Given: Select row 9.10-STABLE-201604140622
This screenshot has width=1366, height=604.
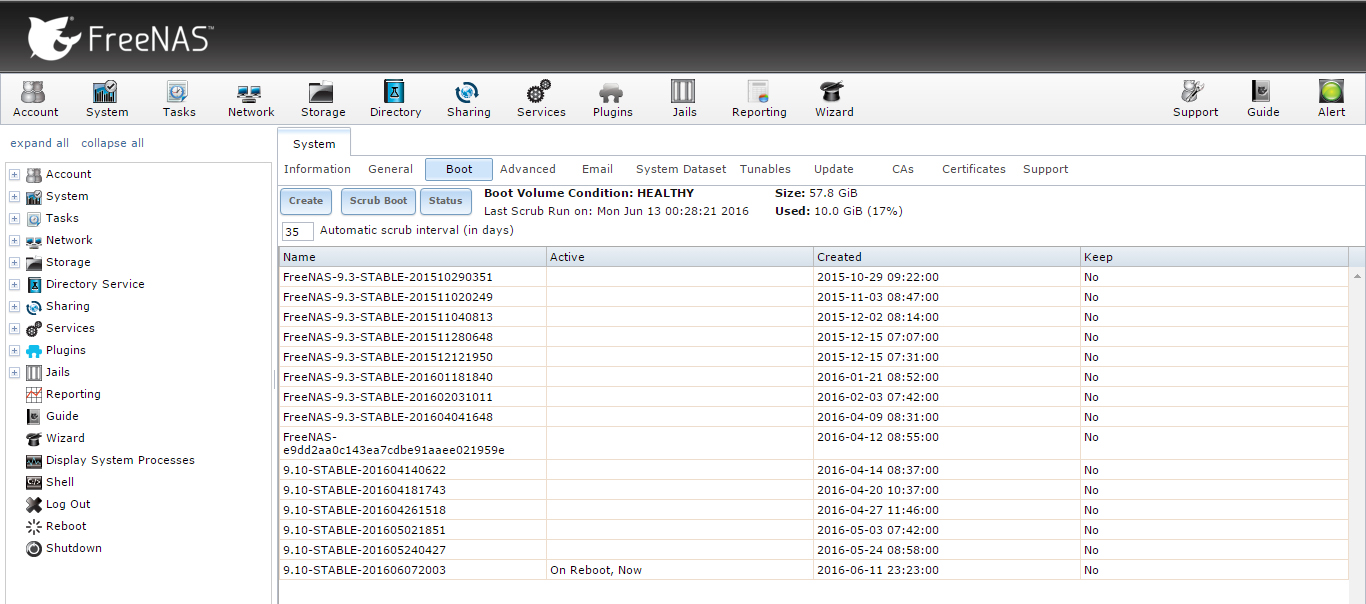Looking at the screenshot, I should (813, 470).
